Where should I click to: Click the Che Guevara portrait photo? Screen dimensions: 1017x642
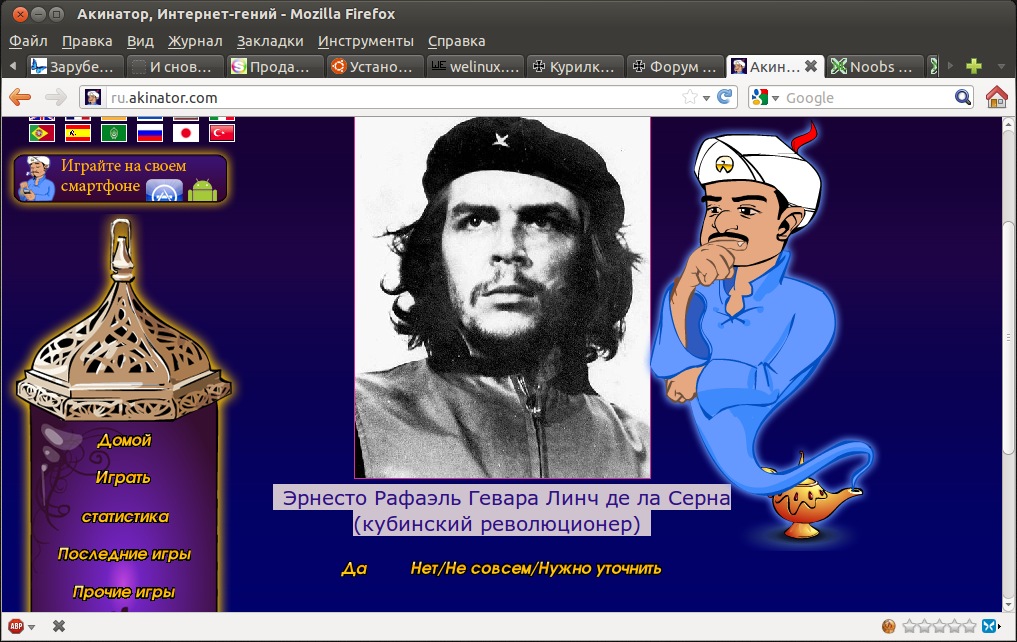coord(502,298)
